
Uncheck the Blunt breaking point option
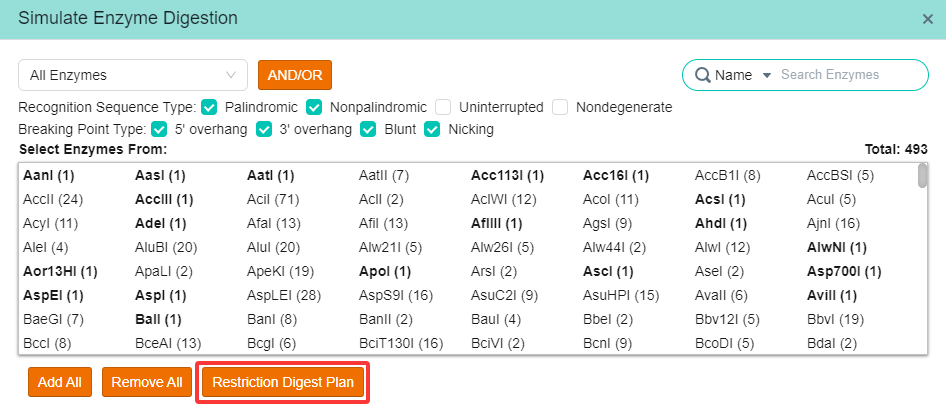coord(368,129)
